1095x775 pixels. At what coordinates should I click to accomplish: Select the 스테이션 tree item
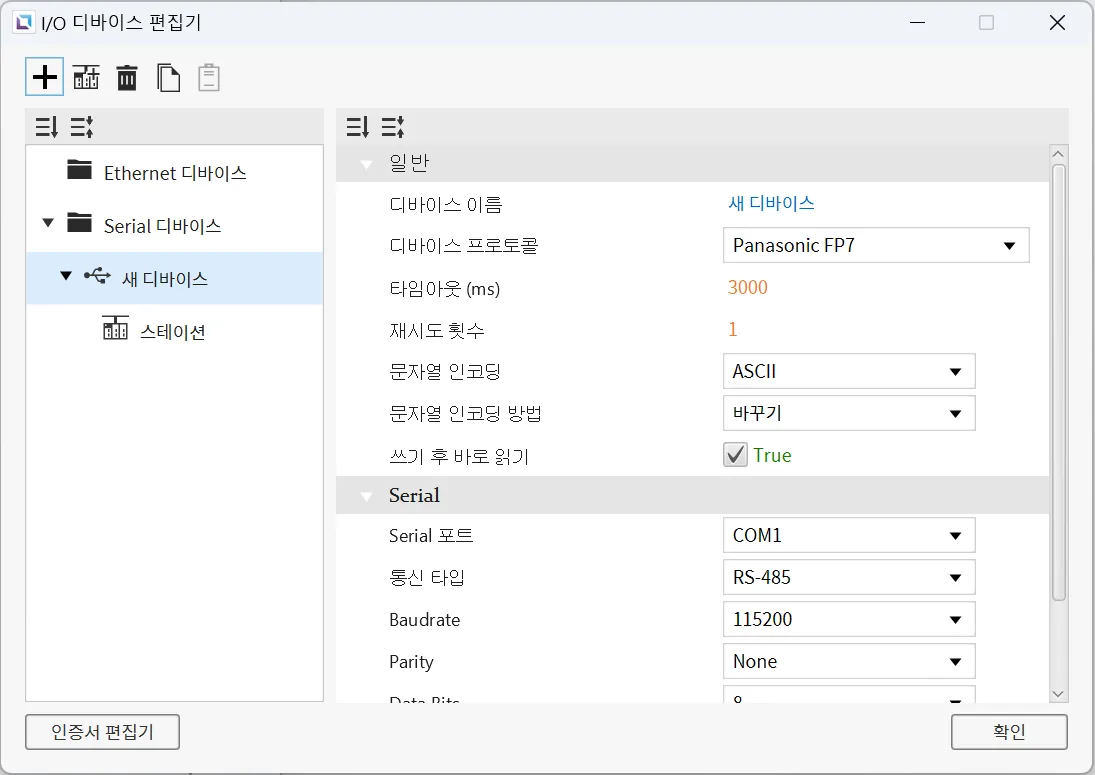coord(170,331)
